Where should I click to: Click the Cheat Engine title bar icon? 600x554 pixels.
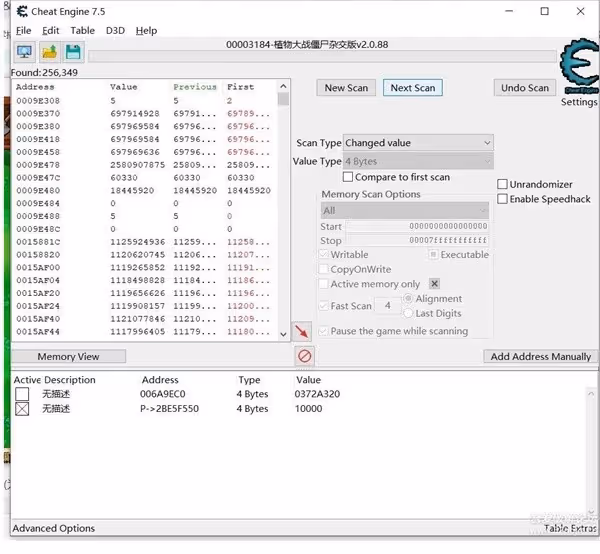(22, 11)
